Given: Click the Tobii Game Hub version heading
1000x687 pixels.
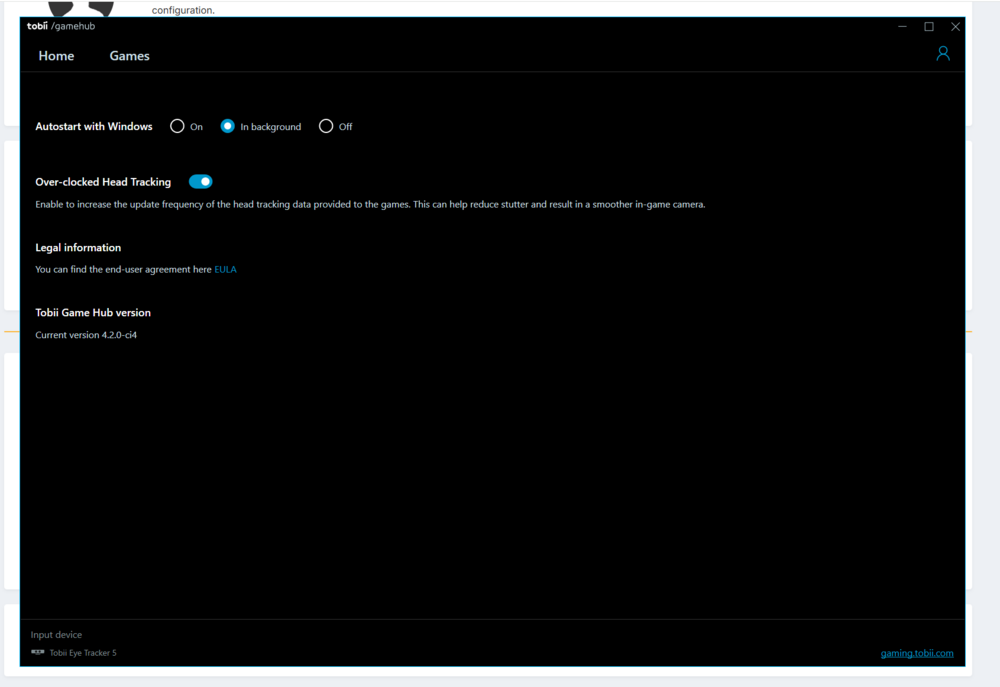Looking at the screenshot, I should pyautogui.click(x=93, y=313).
